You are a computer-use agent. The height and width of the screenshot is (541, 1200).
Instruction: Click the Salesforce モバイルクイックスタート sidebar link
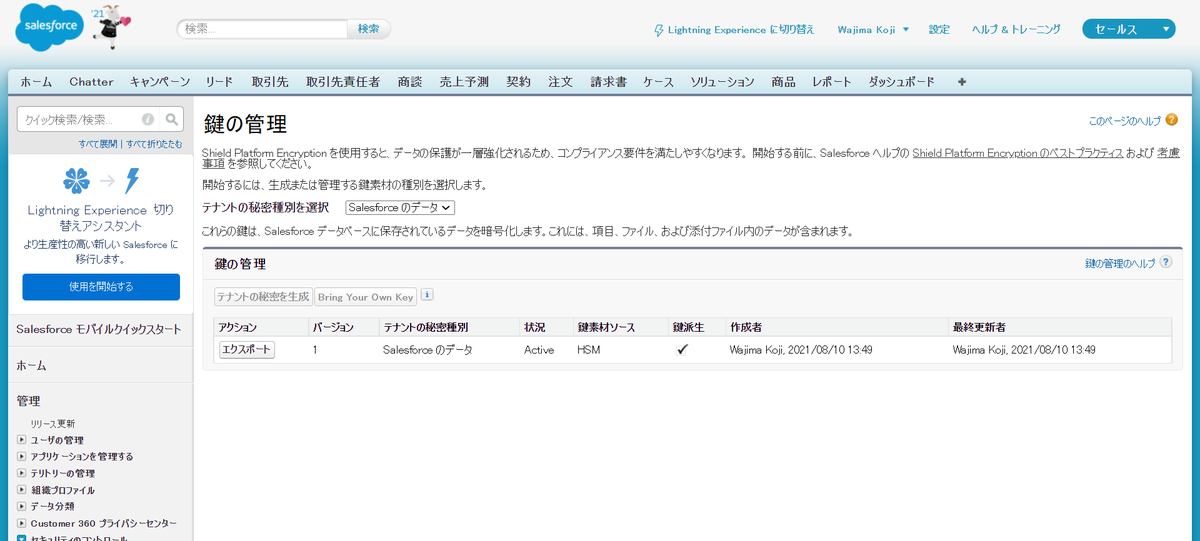coord(99,329)
